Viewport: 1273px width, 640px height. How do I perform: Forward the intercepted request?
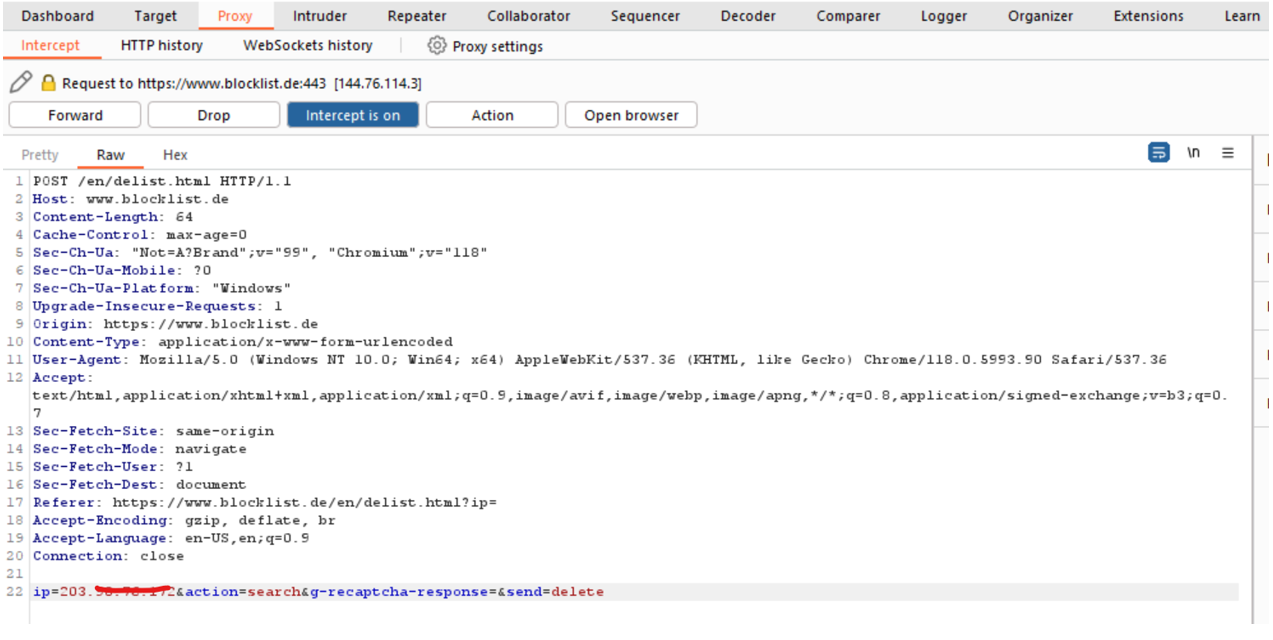pos(74,114)
